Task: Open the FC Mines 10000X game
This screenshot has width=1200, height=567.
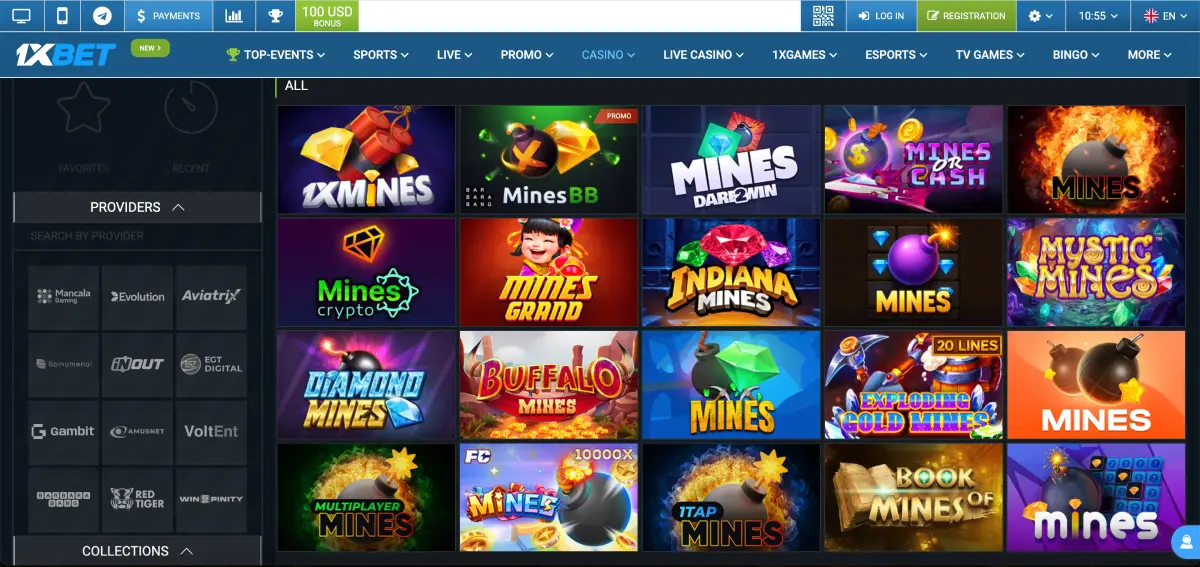Action: (x=548, y=498)
